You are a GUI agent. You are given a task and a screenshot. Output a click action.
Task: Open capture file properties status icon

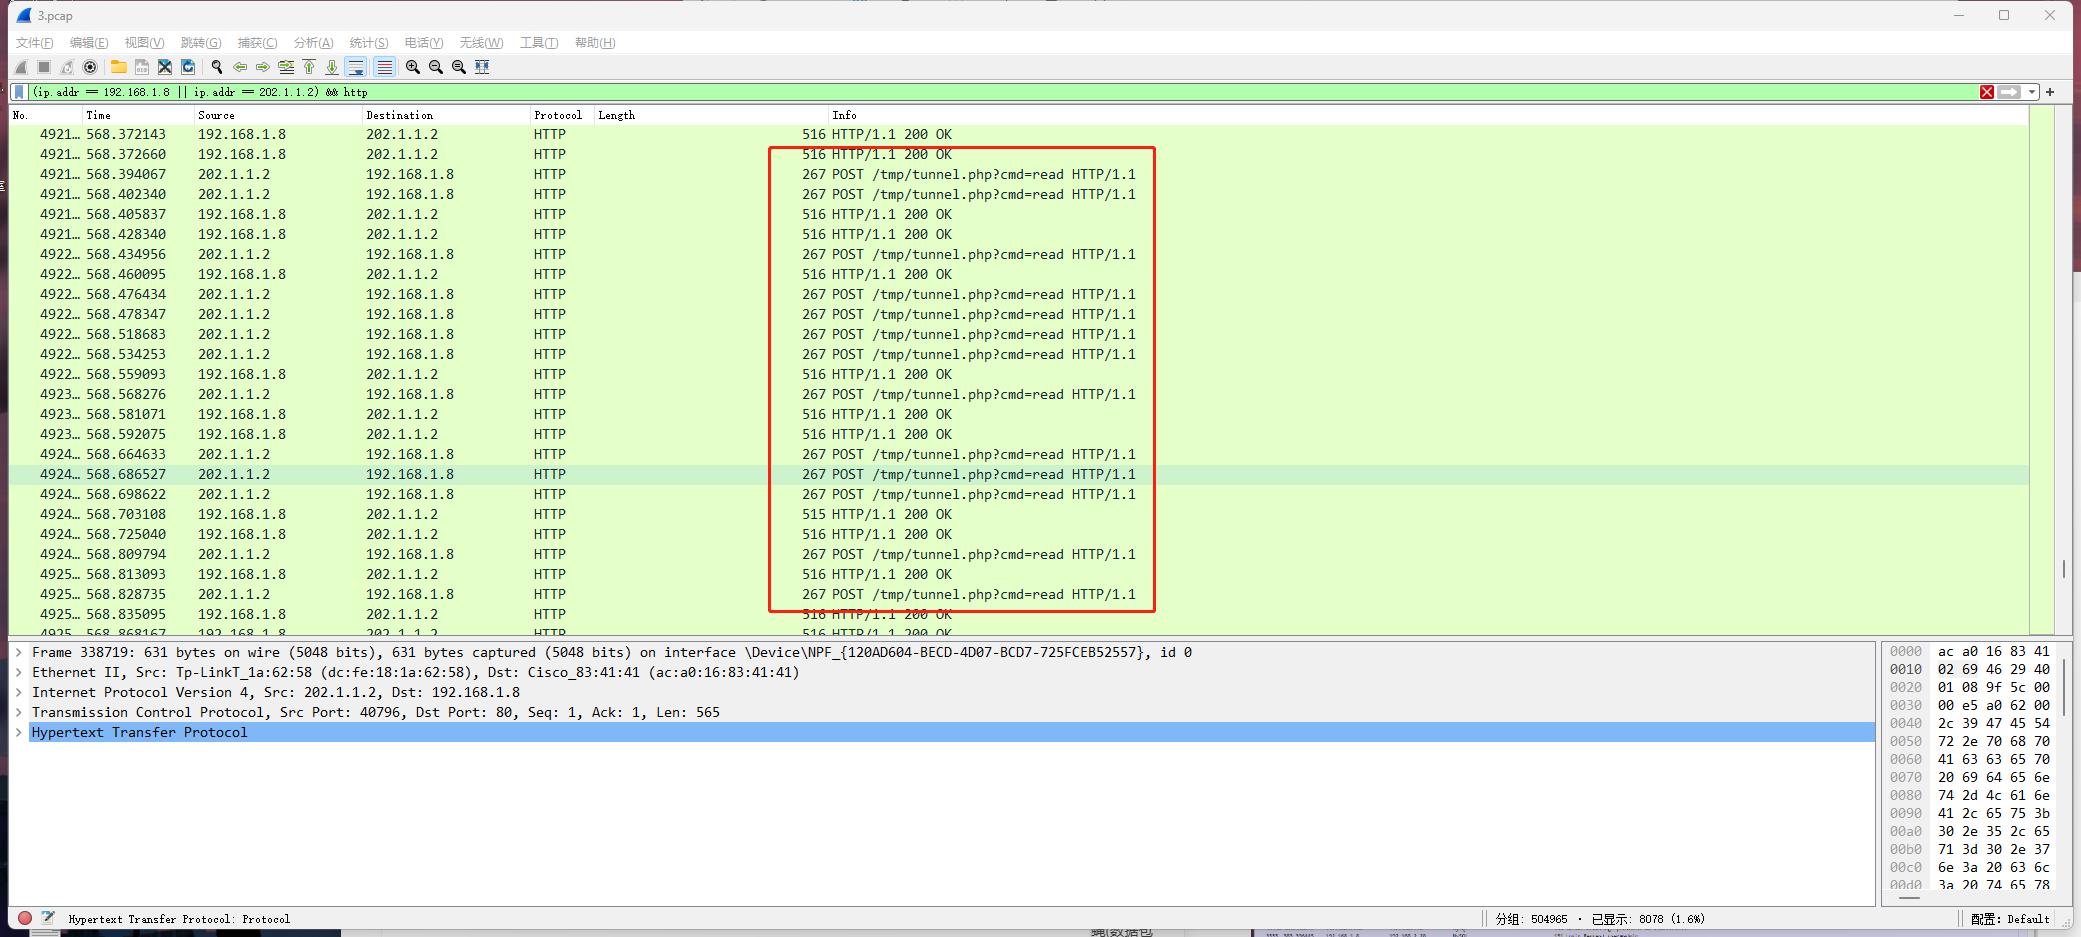48,918
